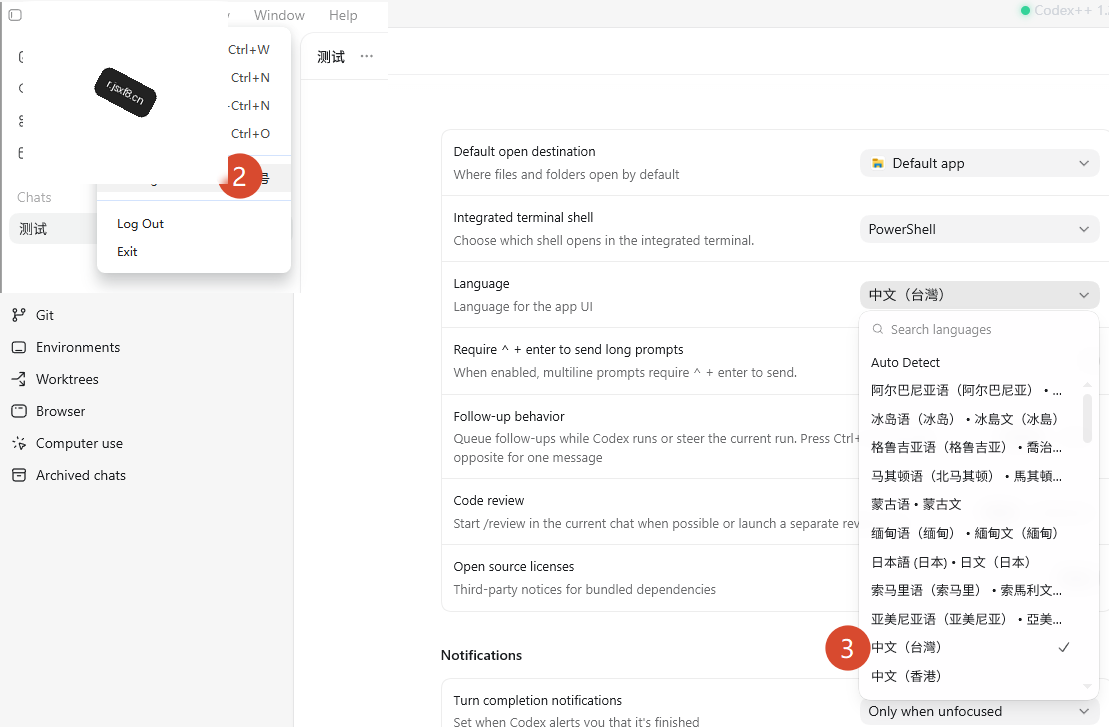Select the Ctrl+O menu entry
1109x727 pixels.
coord(250,134)
